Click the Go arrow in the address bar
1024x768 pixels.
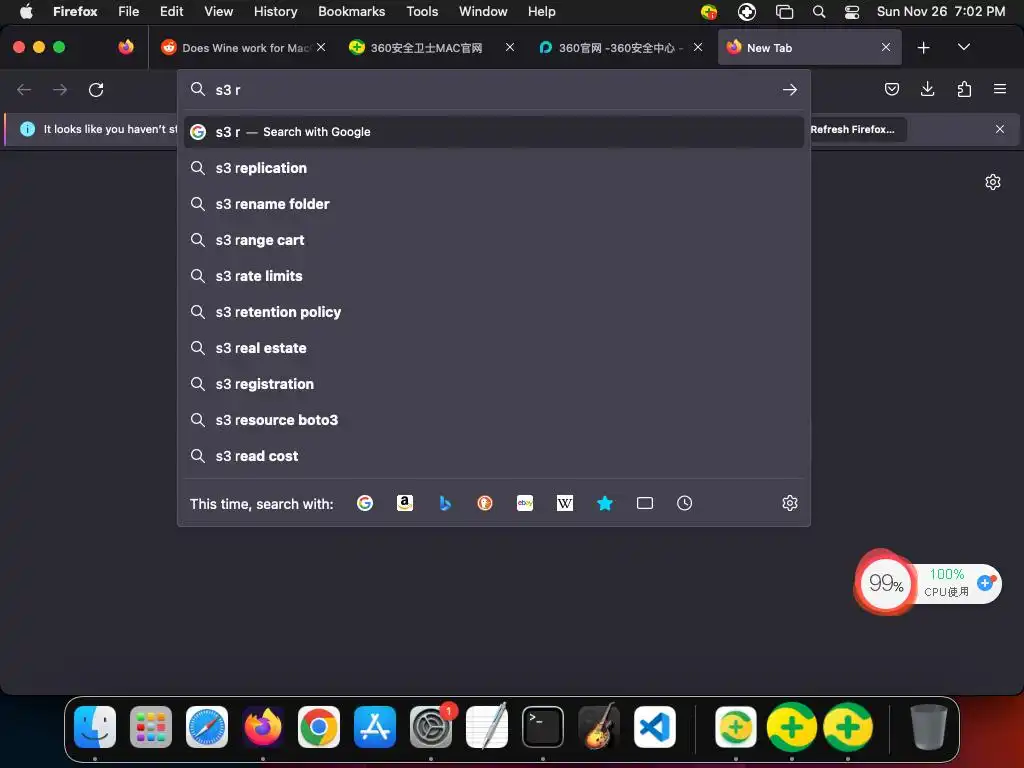point(790,89)
